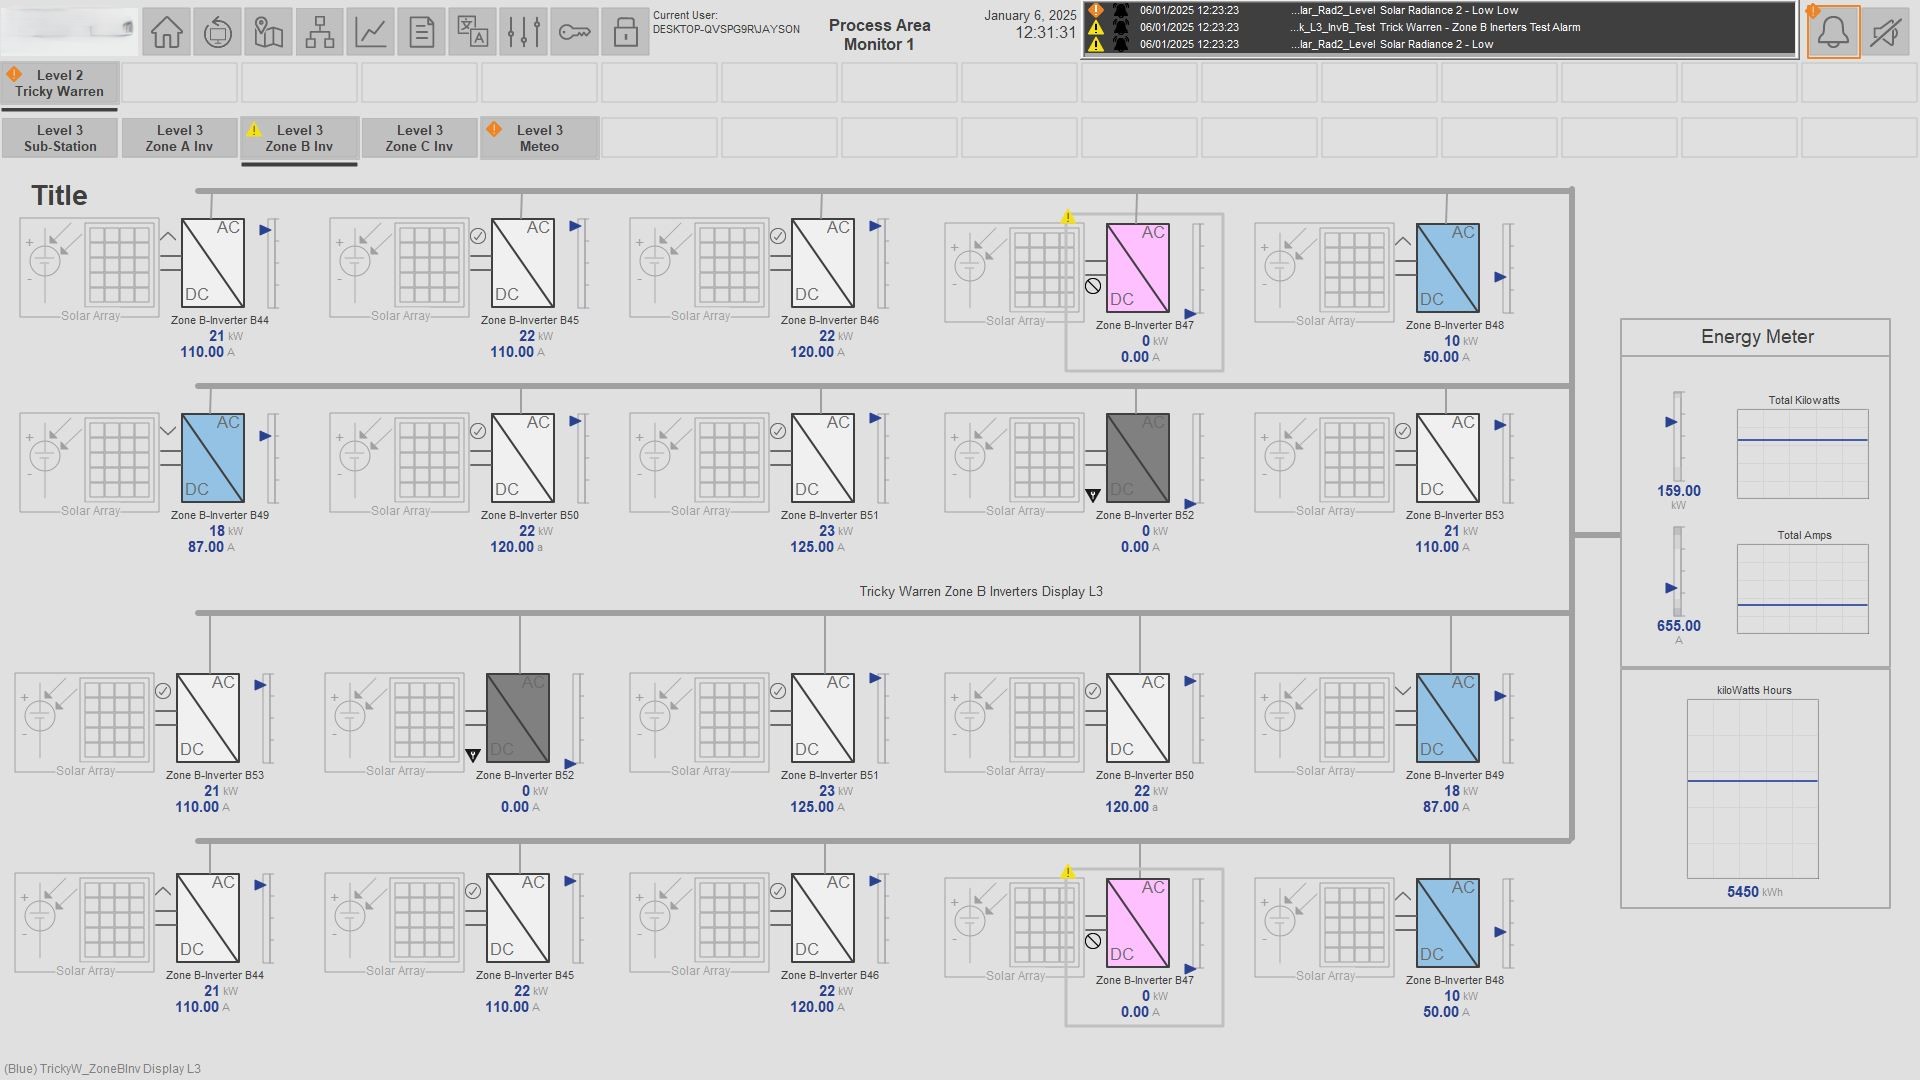
Task: Click the previous display history icon
Action: (218, 32)
